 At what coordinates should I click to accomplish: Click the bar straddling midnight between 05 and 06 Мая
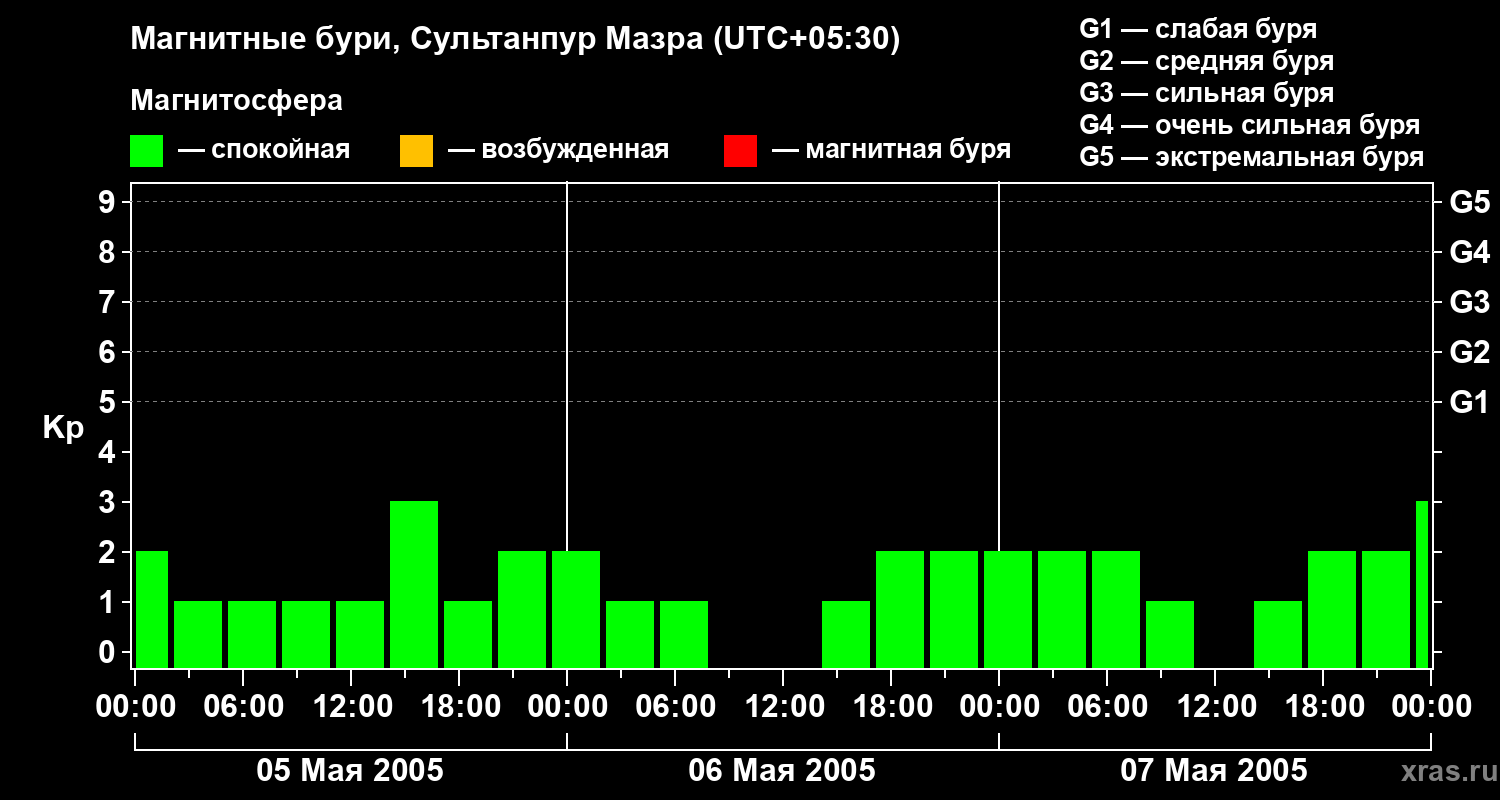(576, 609)
